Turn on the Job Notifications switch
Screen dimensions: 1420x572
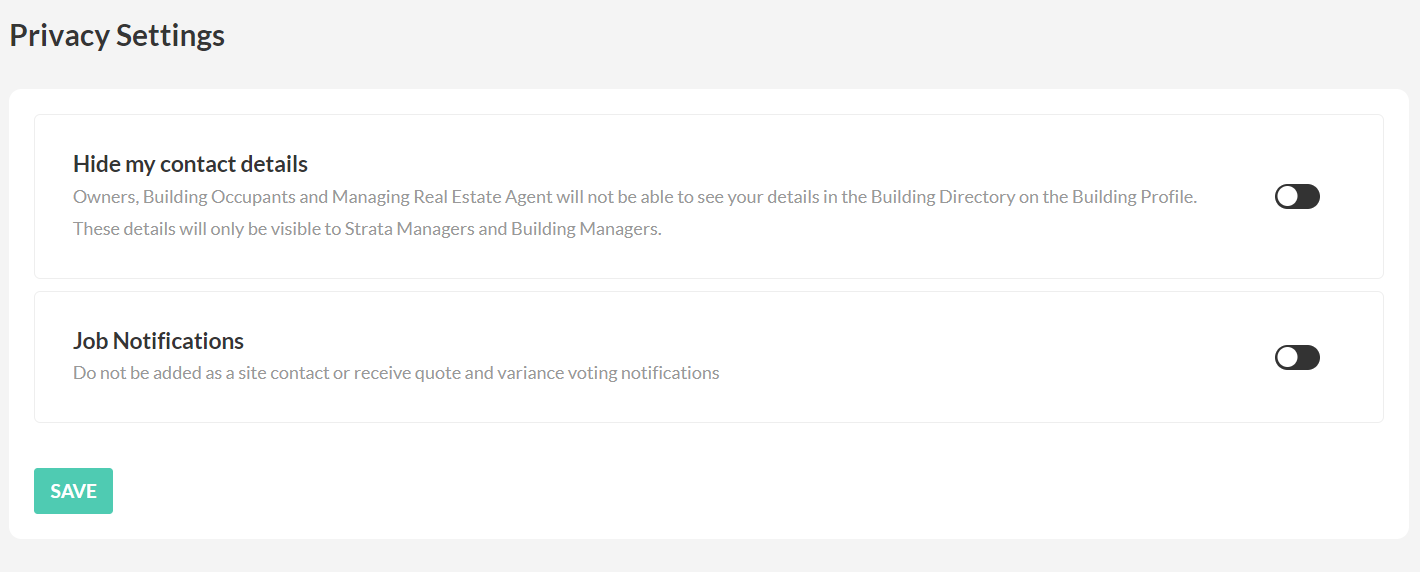[x=1297, y=357]
